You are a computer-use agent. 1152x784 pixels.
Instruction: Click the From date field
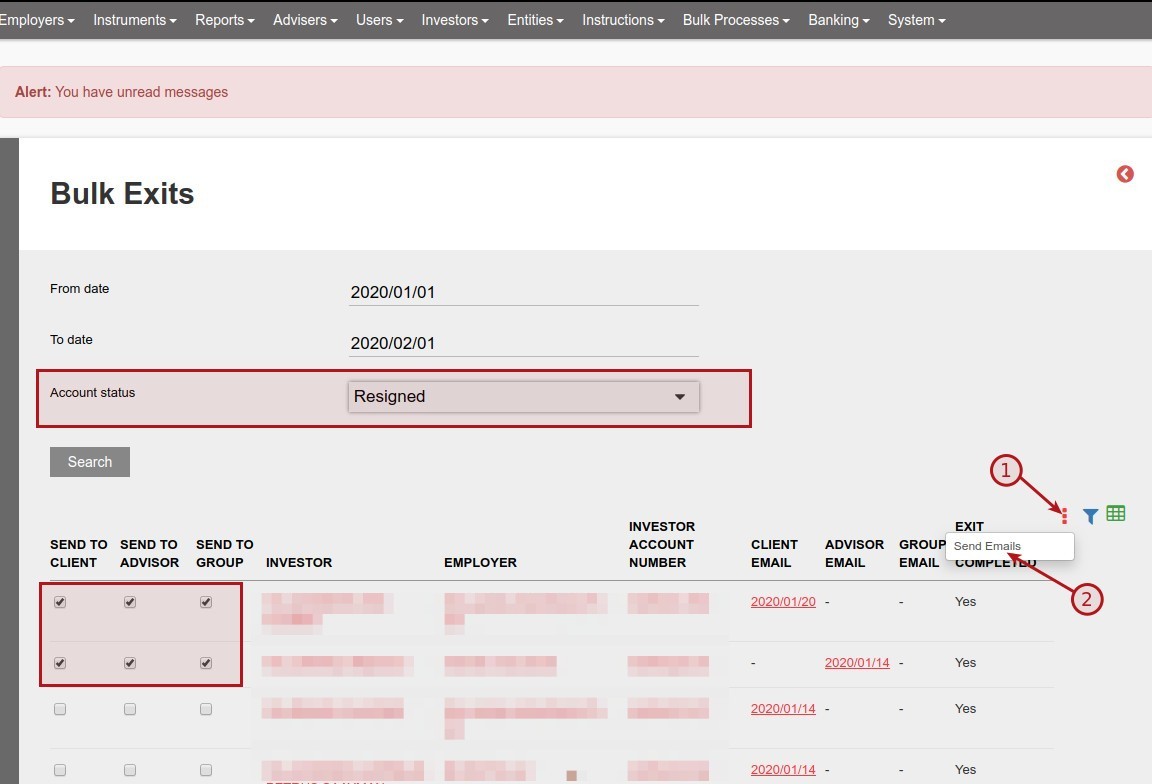[524, 292]
